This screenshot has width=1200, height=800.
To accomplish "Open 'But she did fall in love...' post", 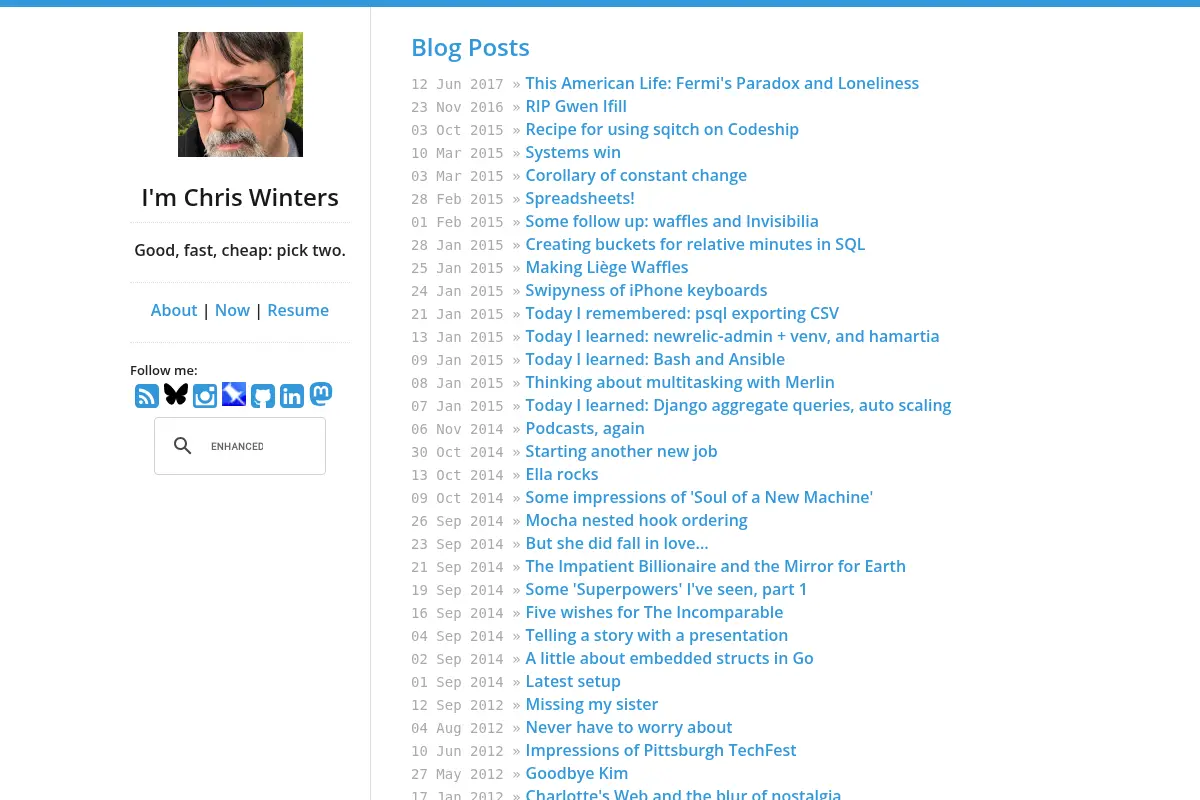I will point(617,543).
